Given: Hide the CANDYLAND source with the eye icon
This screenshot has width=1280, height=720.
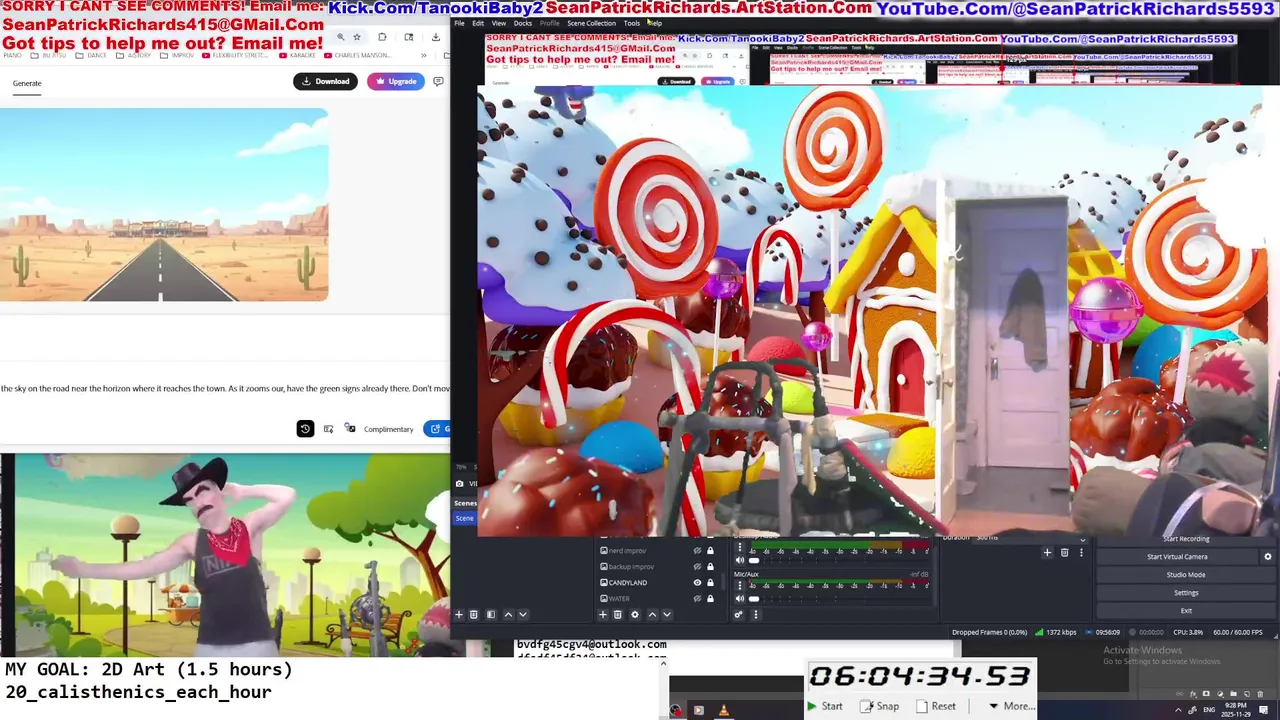Looking at the screenshot, I should pyautogui.click(x=697, y=583).
